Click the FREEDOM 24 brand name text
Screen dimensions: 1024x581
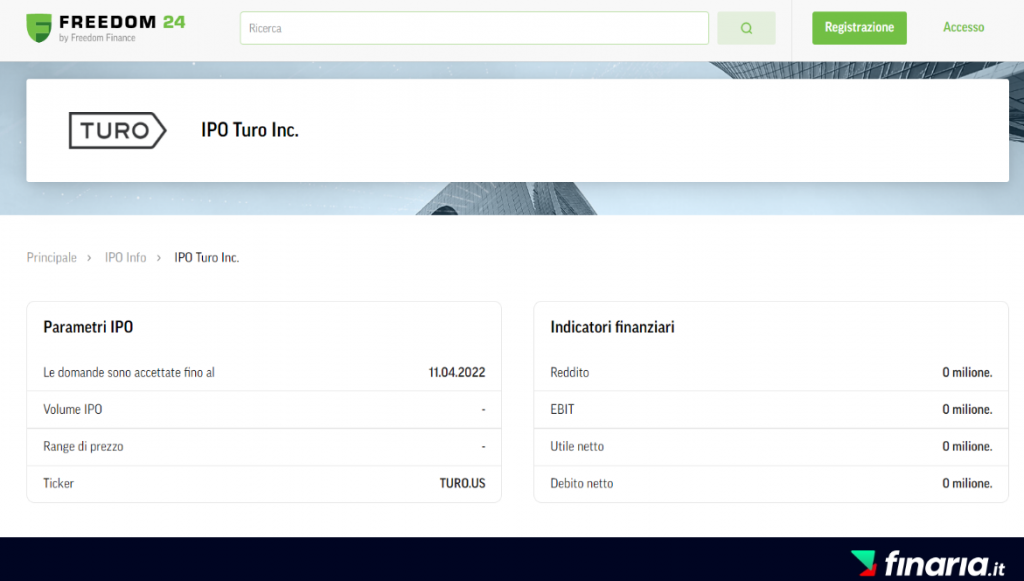coord(122,22)
